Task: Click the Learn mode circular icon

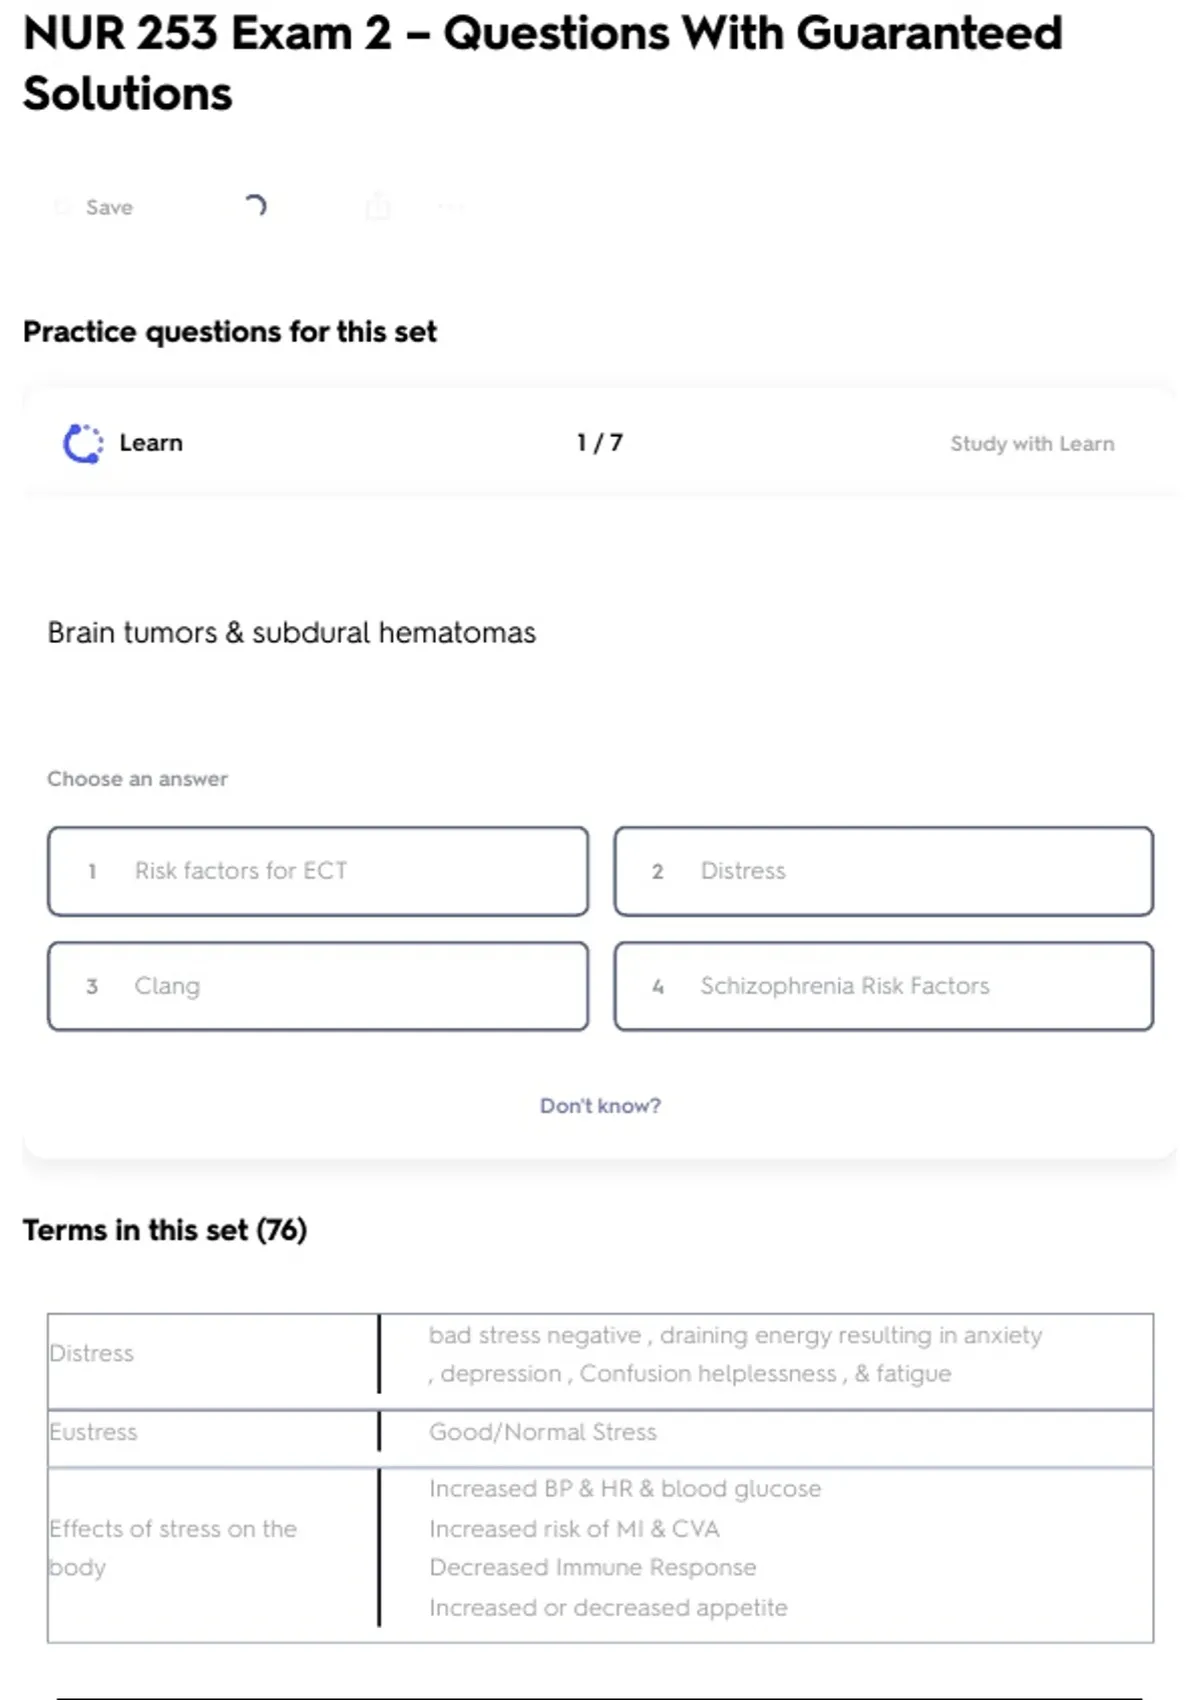Action: click(83, 444)
